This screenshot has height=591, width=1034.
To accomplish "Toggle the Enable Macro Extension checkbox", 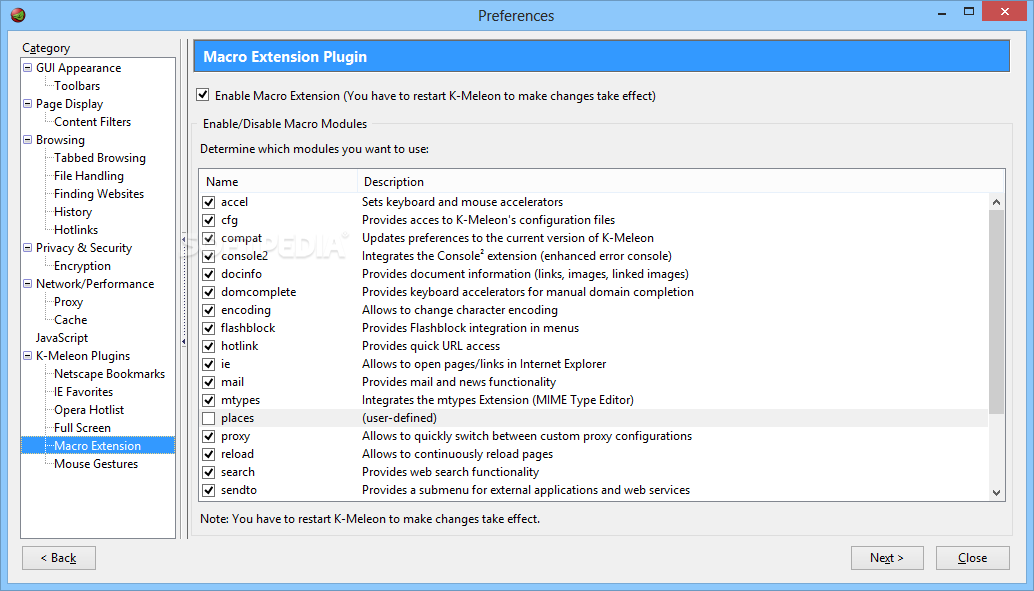I will [x=202, y=95].
